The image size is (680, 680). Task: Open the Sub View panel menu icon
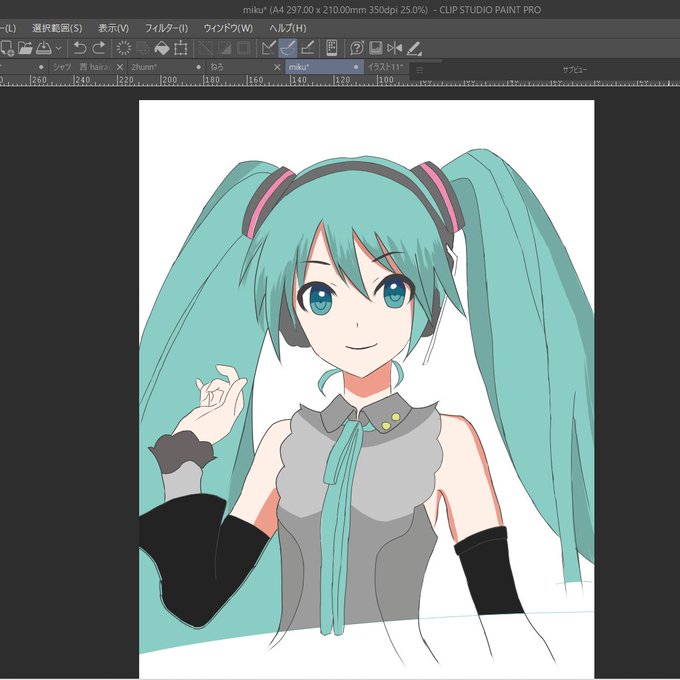pos(419,69)
